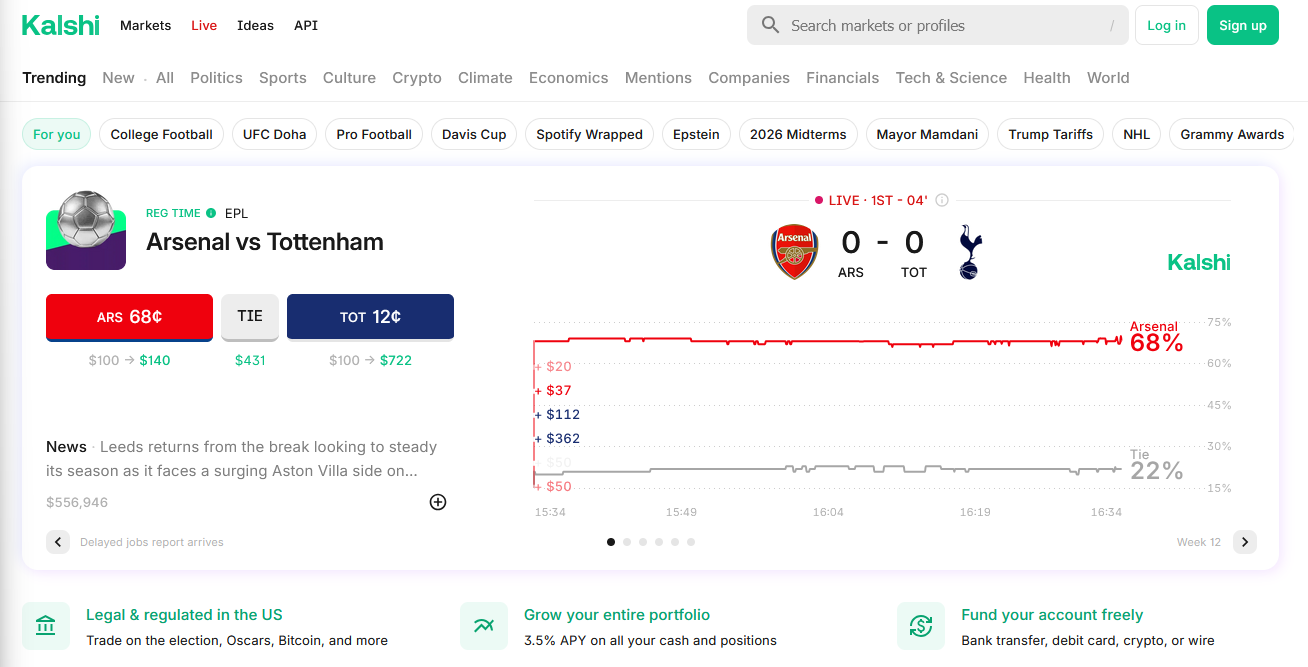Buy Arsenal at 68¢
Screen dimensions: 1308x667
(129, 317)
